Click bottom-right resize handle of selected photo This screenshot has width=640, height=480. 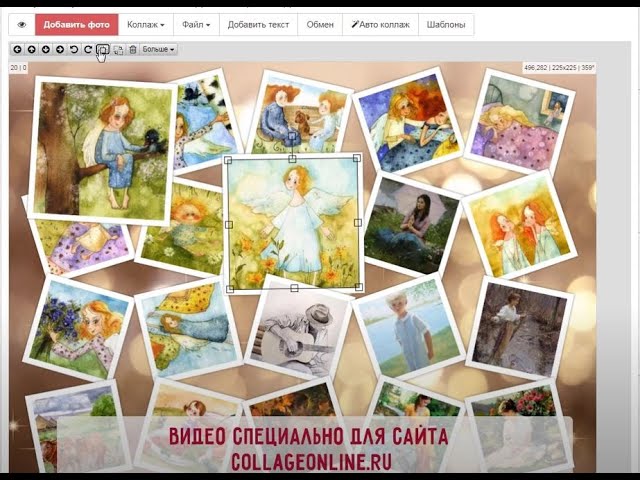359,287
